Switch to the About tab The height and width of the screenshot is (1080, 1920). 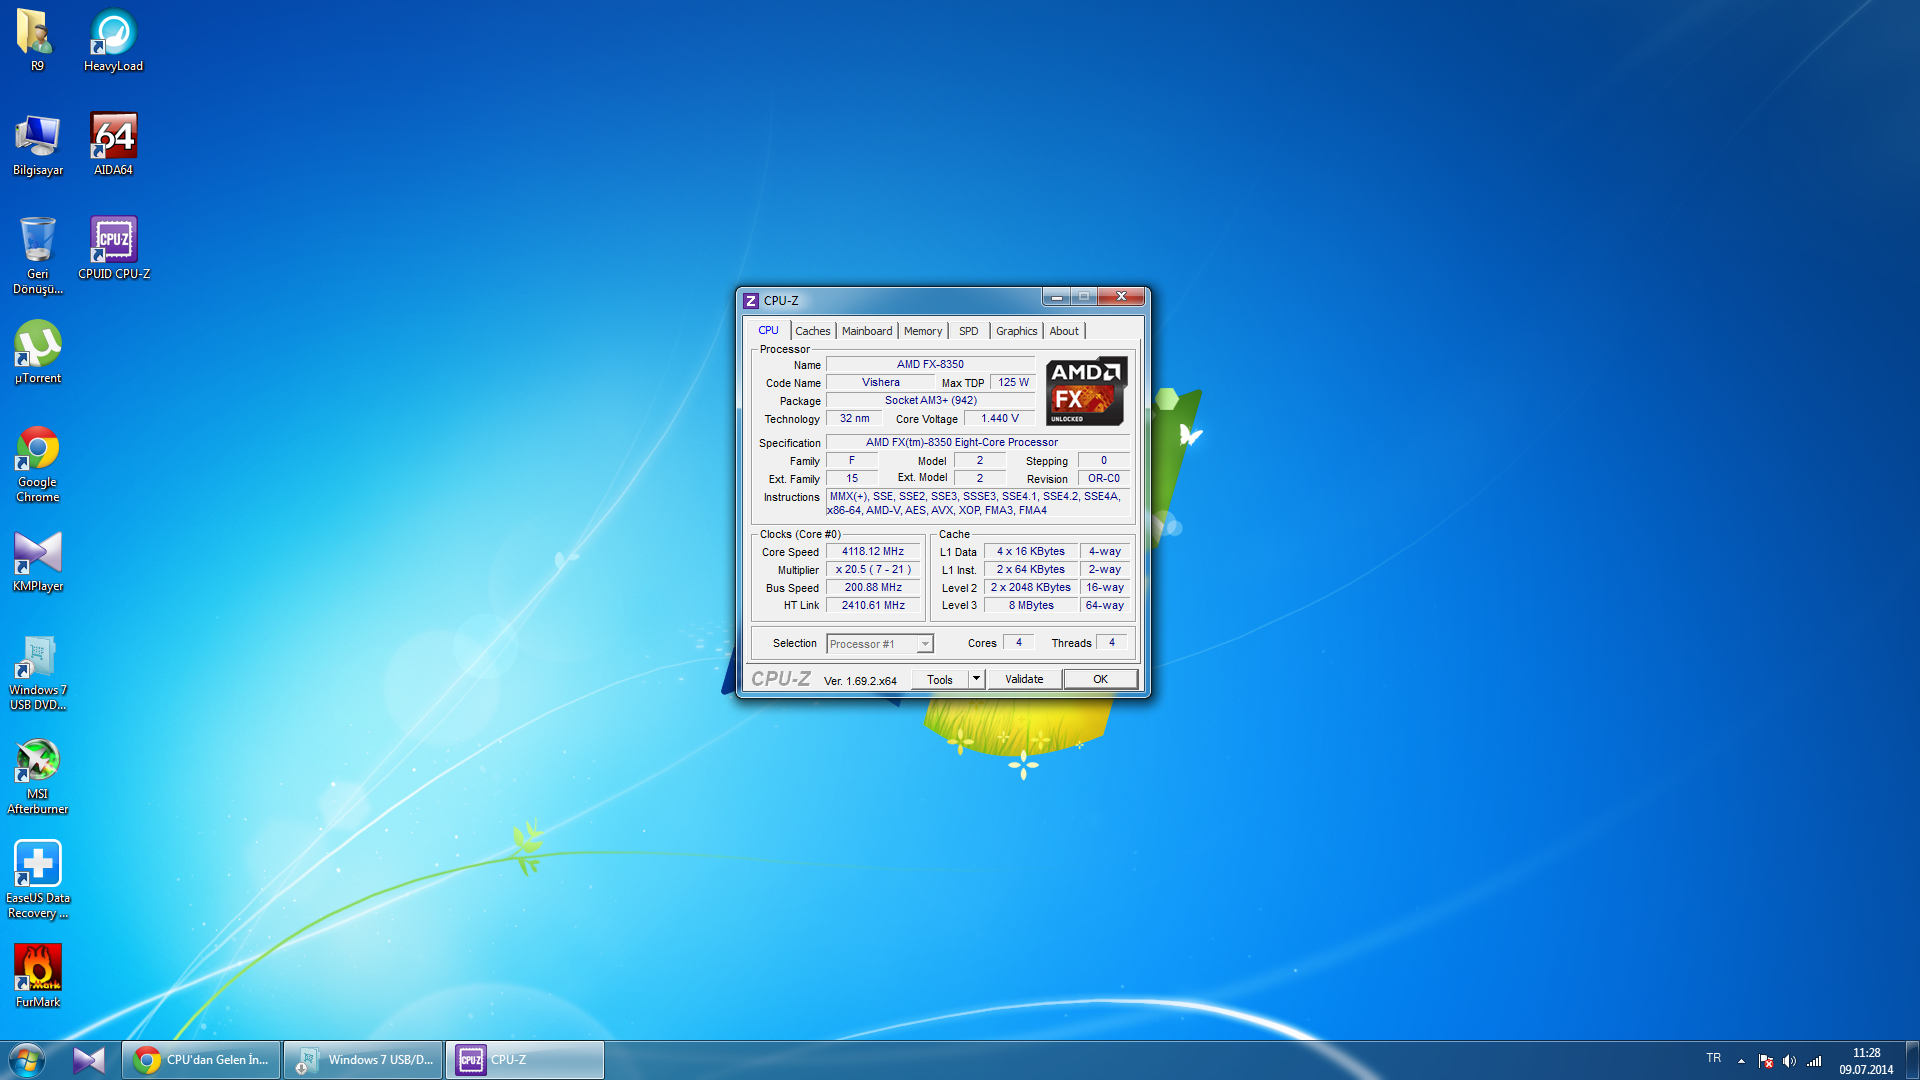1063,331
